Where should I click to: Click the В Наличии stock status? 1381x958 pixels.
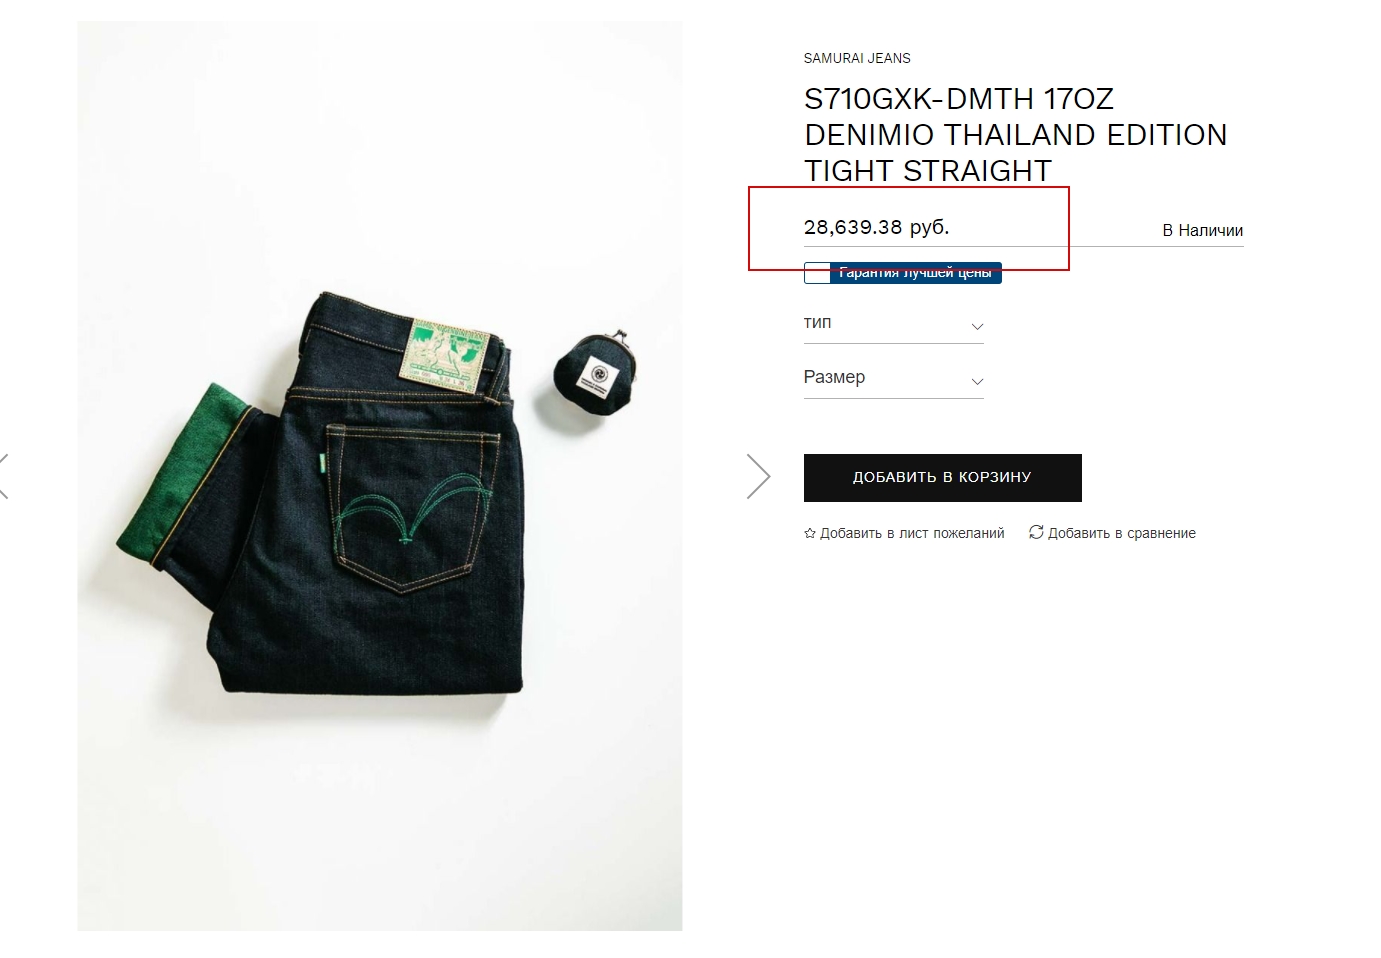point(1203,230)
